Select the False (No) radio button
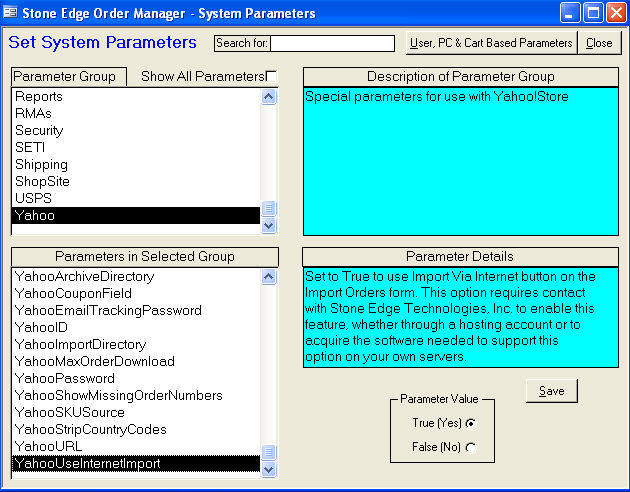The width and height of the screenshot is (630, 492). [x=470, y=447]
